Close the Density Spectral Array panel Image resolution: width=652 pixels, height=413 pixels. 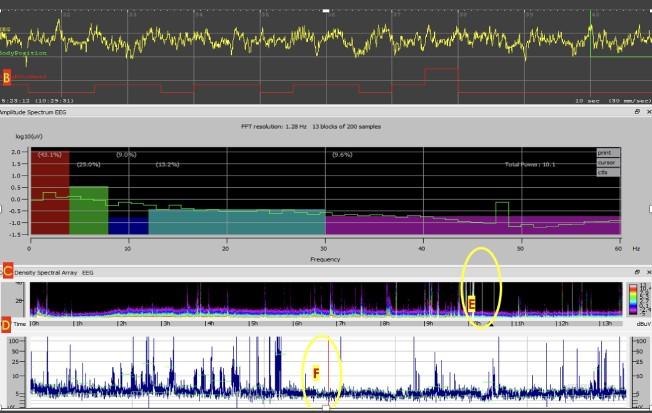pyautogui.click(x=649, y=272)
